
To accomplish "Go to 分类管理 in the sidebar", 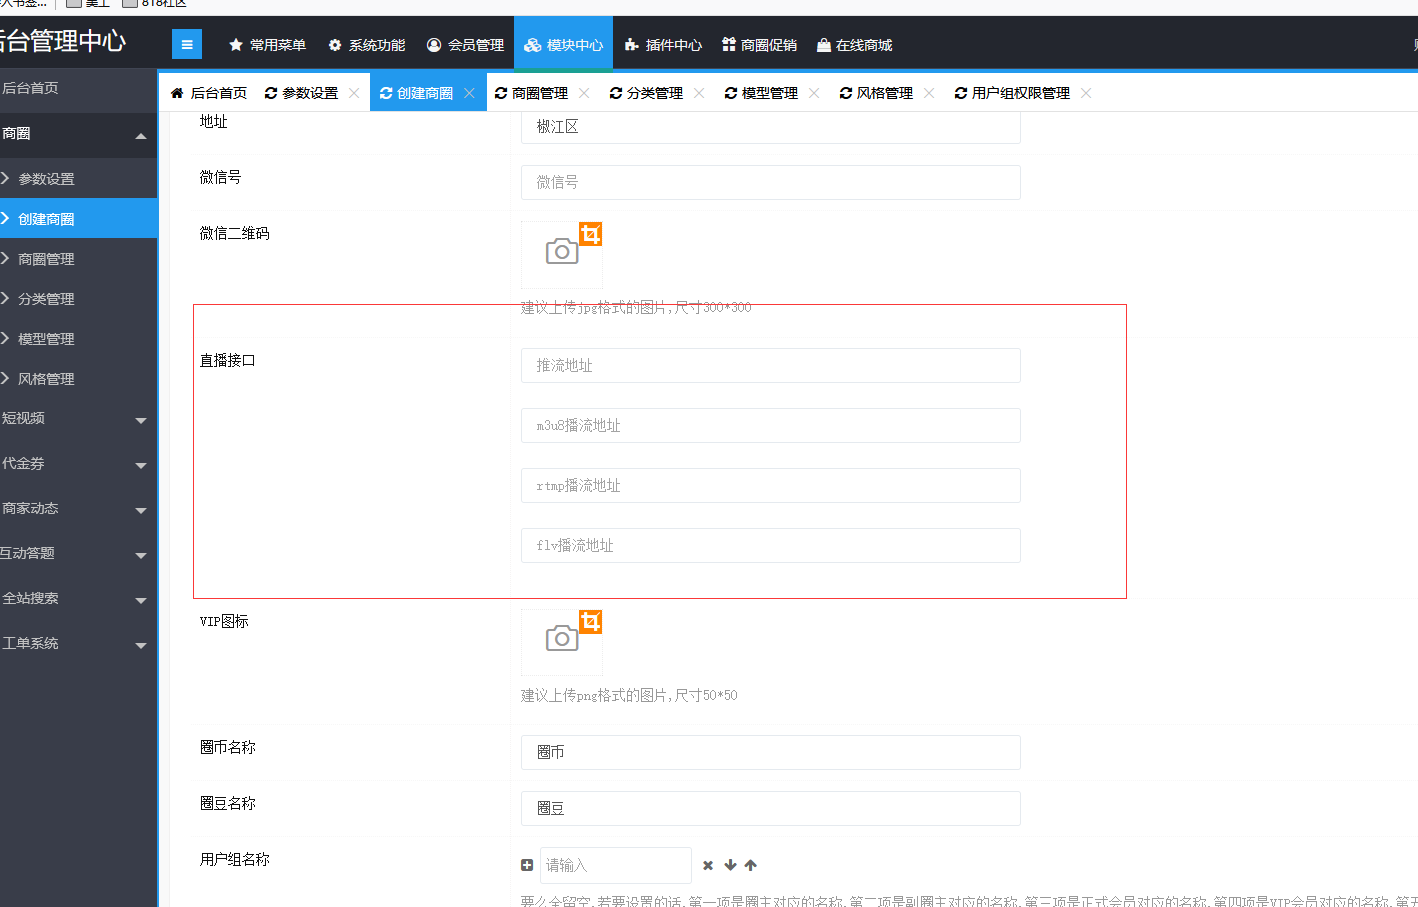I will tap(46, 299).
